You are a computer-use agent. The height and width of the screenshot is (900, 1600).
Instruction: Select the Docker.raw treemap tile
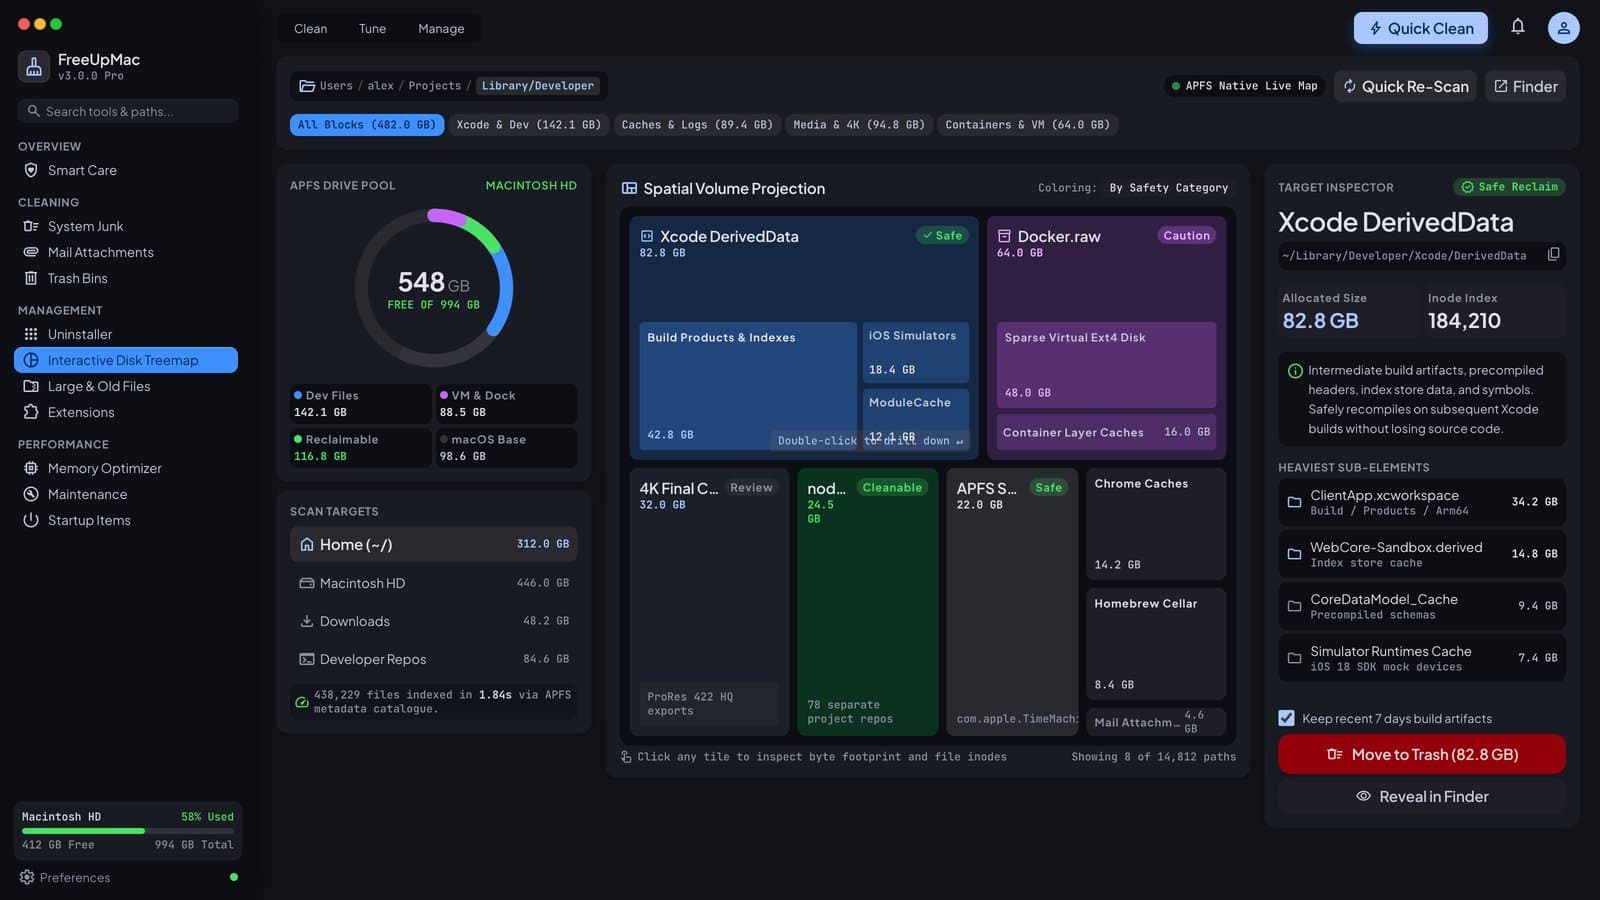pos(1106,338)
